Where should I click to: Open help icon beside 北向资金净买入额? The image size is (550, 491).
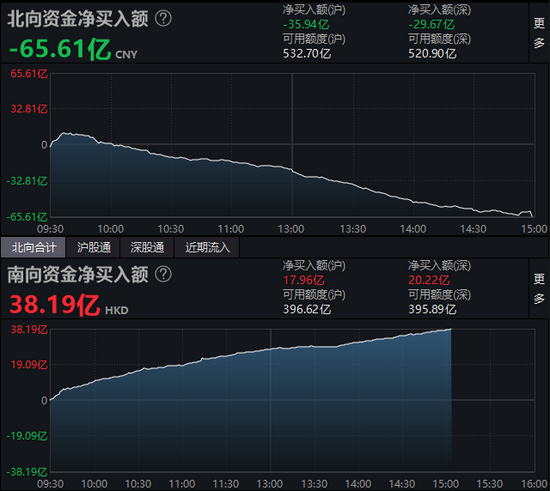163,18
